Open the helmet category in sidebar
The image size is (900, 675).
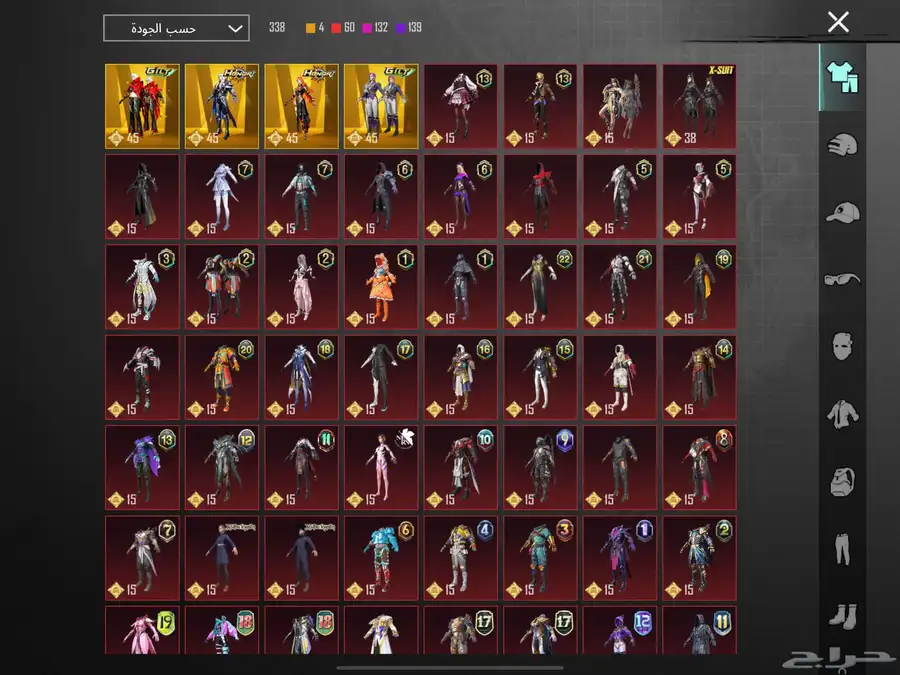[x=842, y=145]
